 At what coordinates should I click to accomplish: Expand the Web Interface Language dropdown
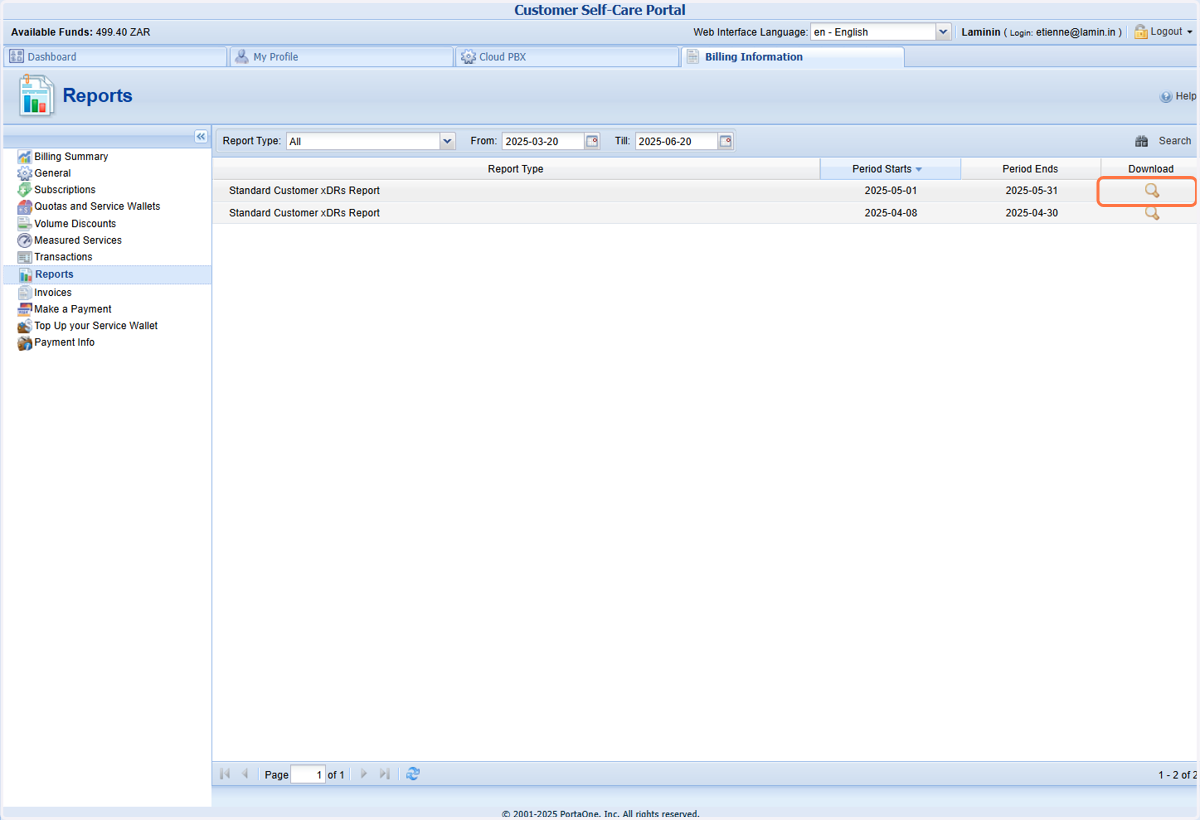coord(942,32)
